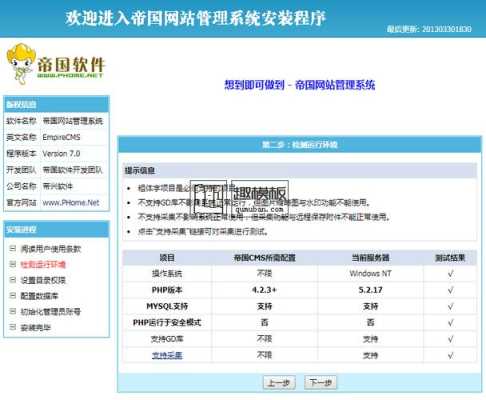486x400 pixels.
Task: Click the 安装进程 panel header
Action: 56,230
